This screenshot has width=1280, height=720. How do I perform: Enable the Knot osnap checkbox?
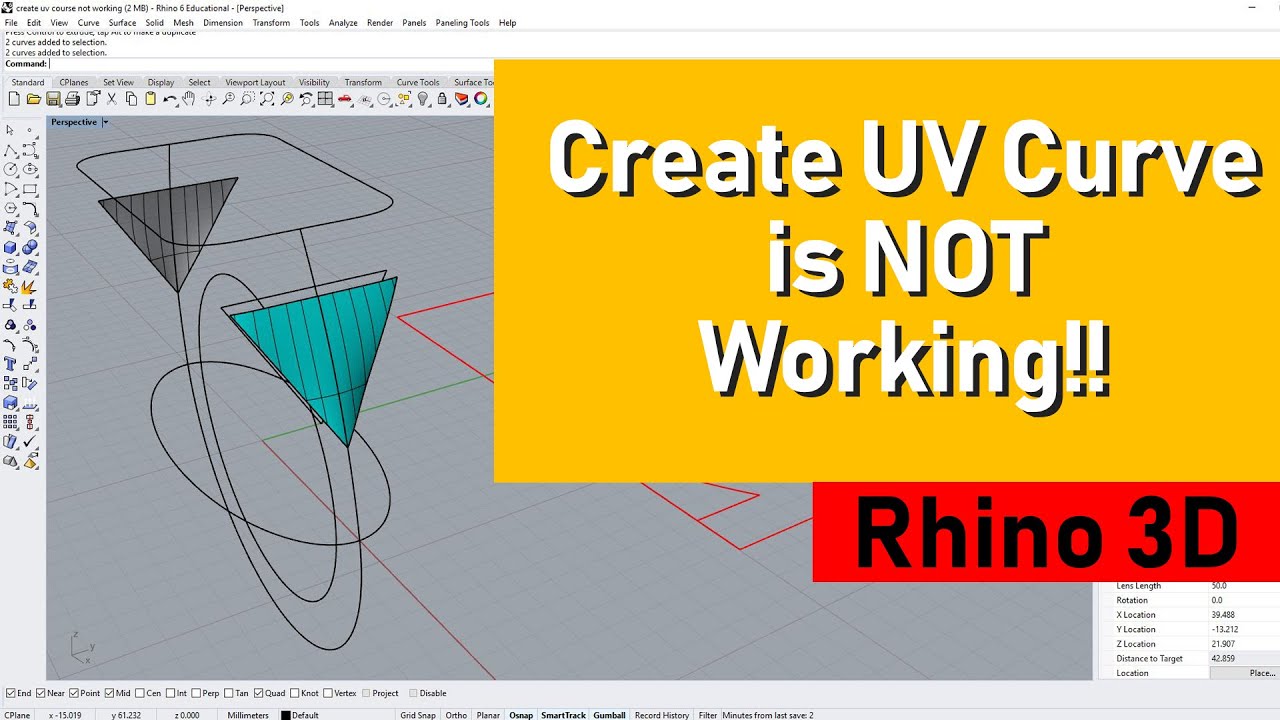pyautogui.click(x=294, y=693)
